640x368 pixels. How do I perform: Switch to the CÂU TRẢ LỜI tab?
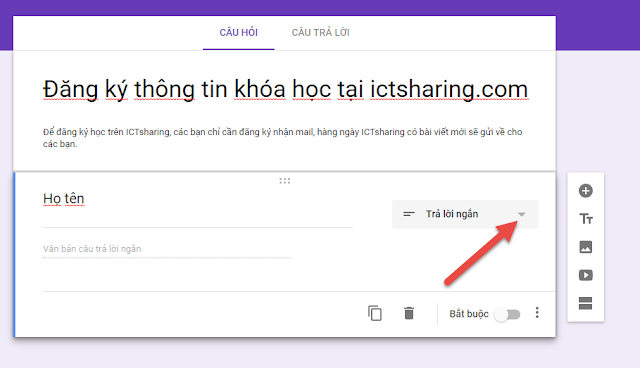point(320,33)
